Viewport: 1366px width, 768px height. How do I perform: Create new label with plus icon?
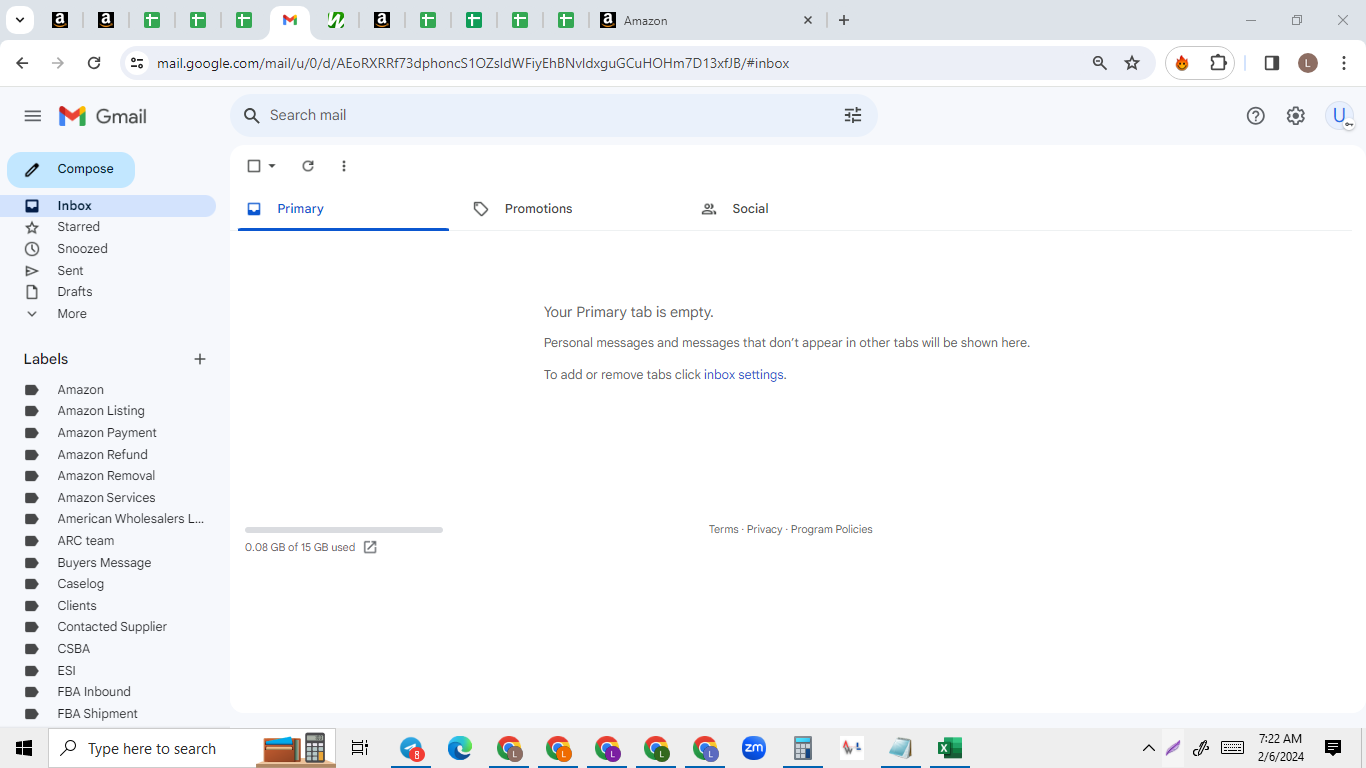click(200, 359)
